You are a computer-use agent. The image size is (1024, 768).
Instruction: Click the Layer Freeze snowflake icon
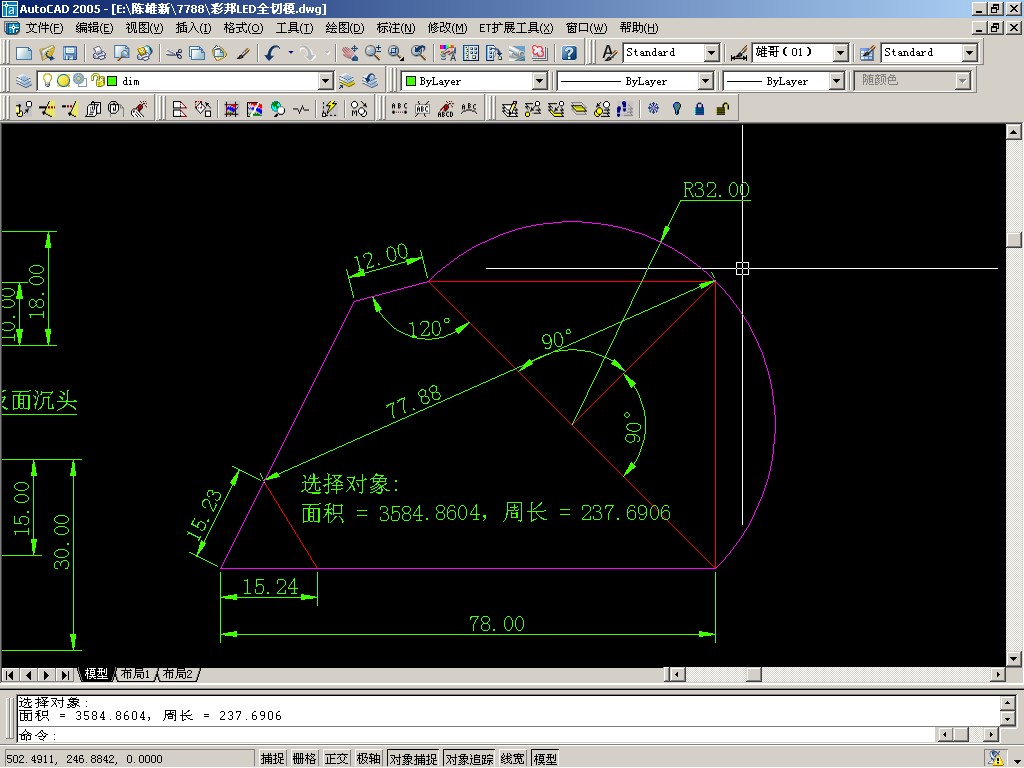click(x=653, y=109)
